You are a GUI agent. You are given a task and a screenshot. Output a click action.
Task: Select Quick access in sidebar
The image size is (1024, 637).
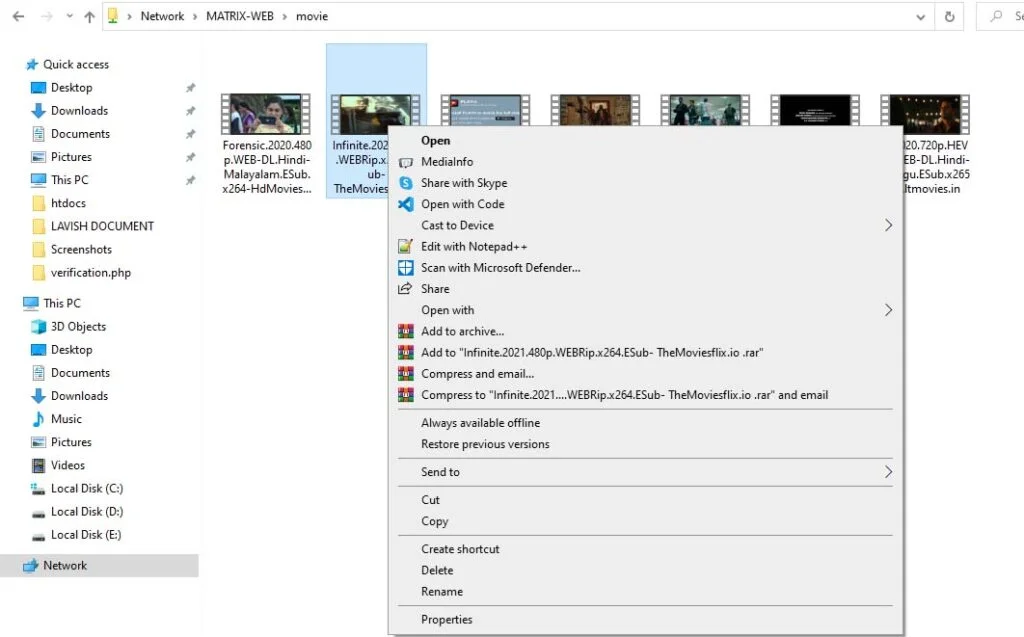[76, 64]
